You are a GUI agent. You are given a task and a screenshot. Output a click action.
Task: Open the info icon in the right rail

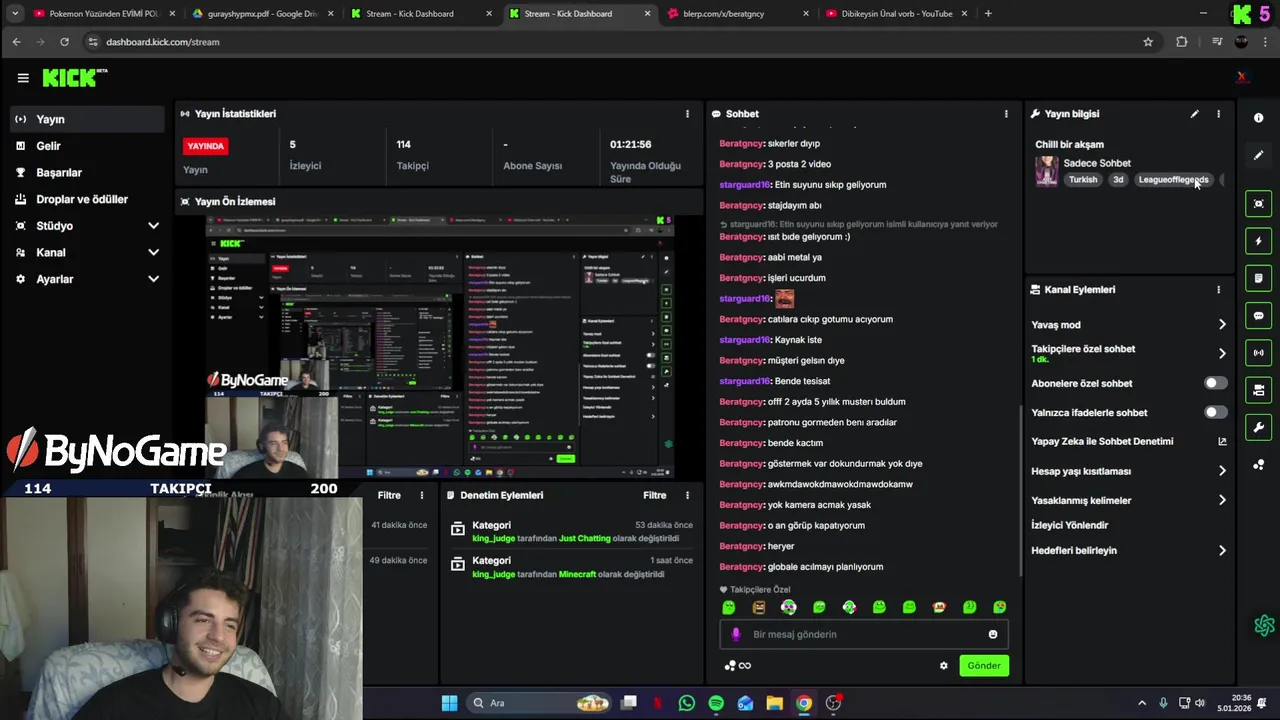tap(1258, 118)
